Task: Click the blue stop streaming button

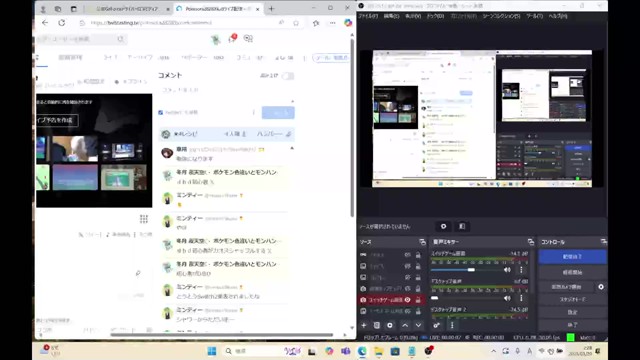Action: (572, 257)
